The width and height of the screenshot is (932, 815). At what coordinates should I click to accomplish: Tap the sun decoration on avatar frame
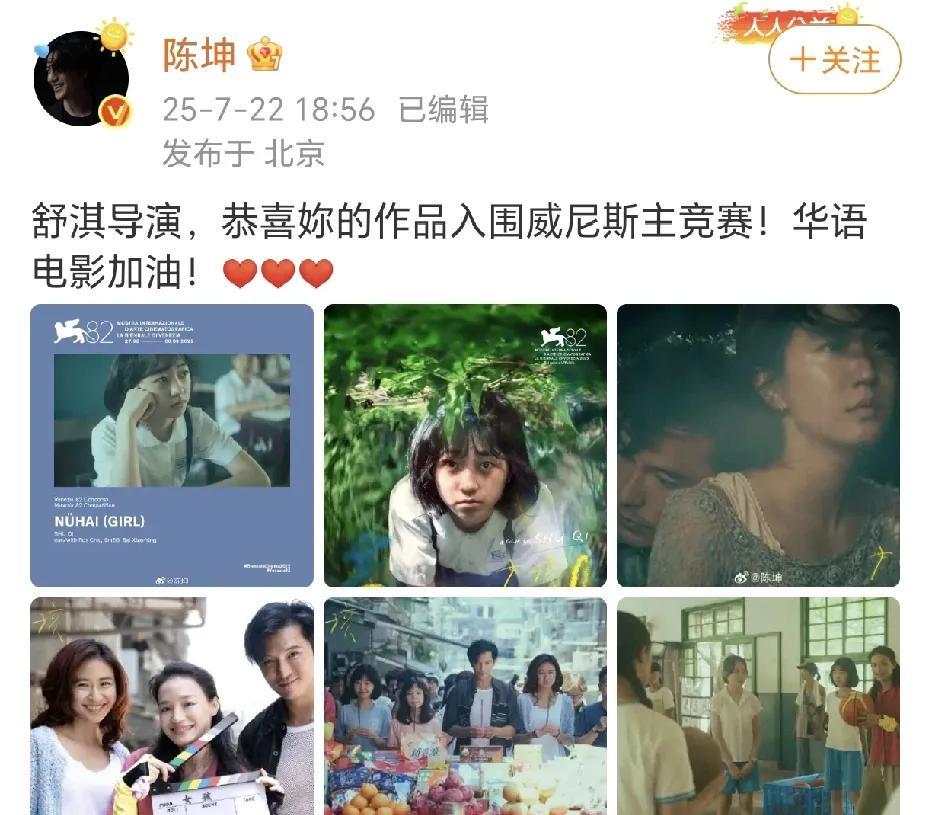[114, 34]
